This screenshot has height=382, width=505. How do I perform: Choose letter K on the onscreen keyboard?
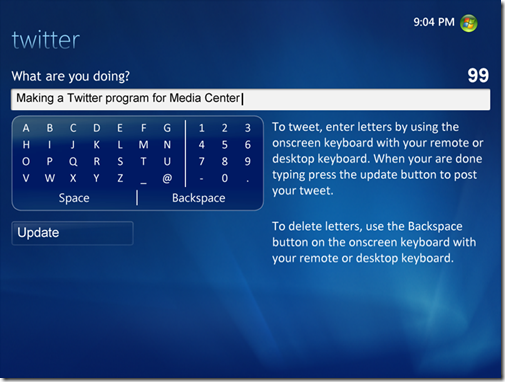point(97,145)
